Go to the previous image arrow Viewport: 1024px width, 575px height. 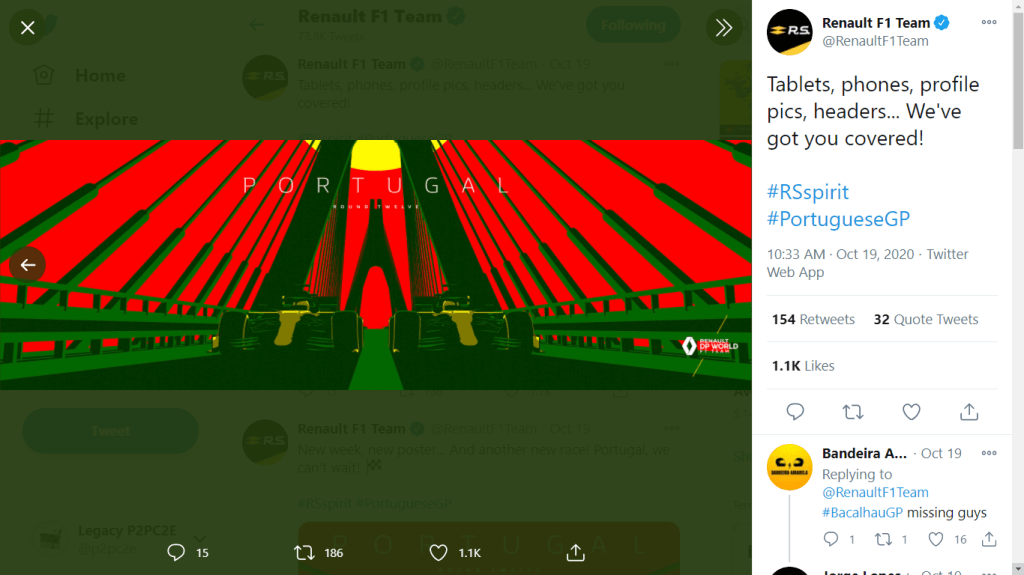[28, 265]
